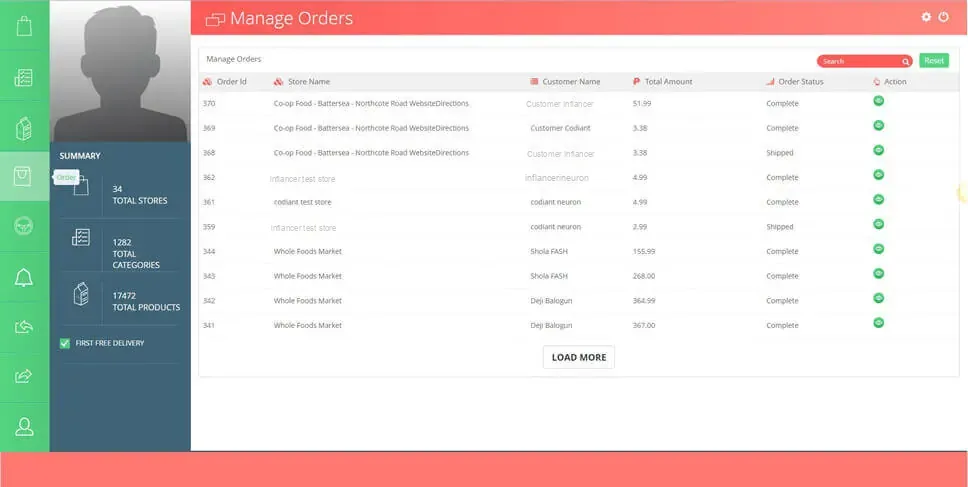968x487 pixels.
Task: View order 369 using its eye icon
Action: (878, 125)
